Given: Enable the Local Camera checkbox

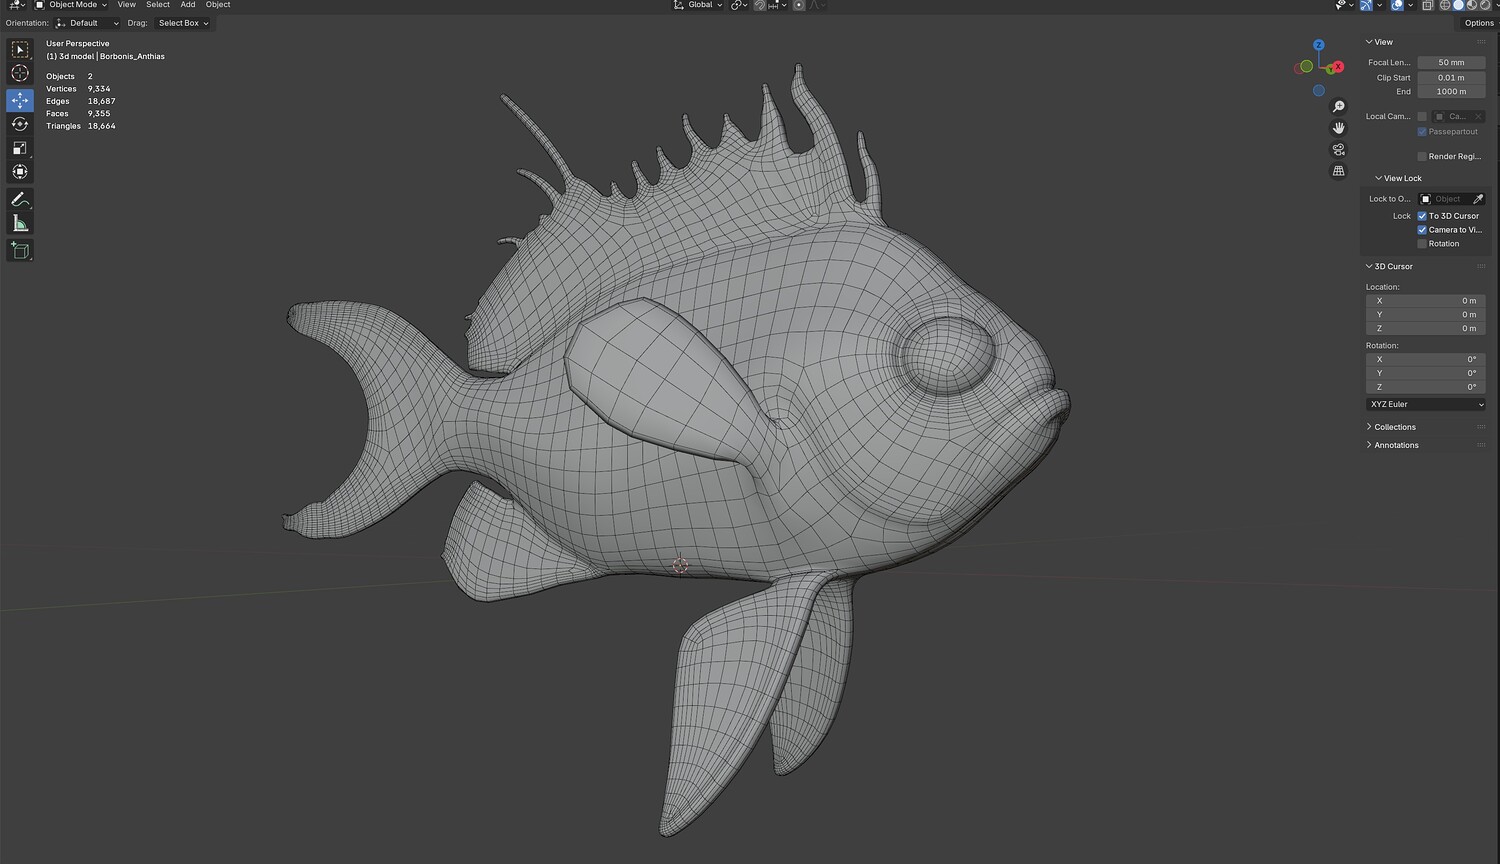Looking at the screenshot, I should pyautogui.click(x=1422, y=117).
